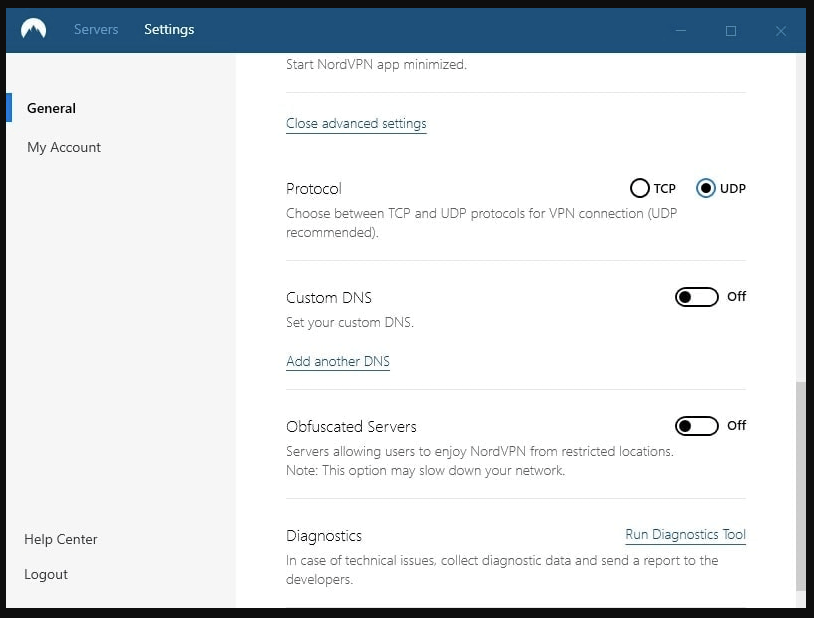Minimize the NordVPN window
The height and width of the screenshot is (618, 814).
[681, 31]
